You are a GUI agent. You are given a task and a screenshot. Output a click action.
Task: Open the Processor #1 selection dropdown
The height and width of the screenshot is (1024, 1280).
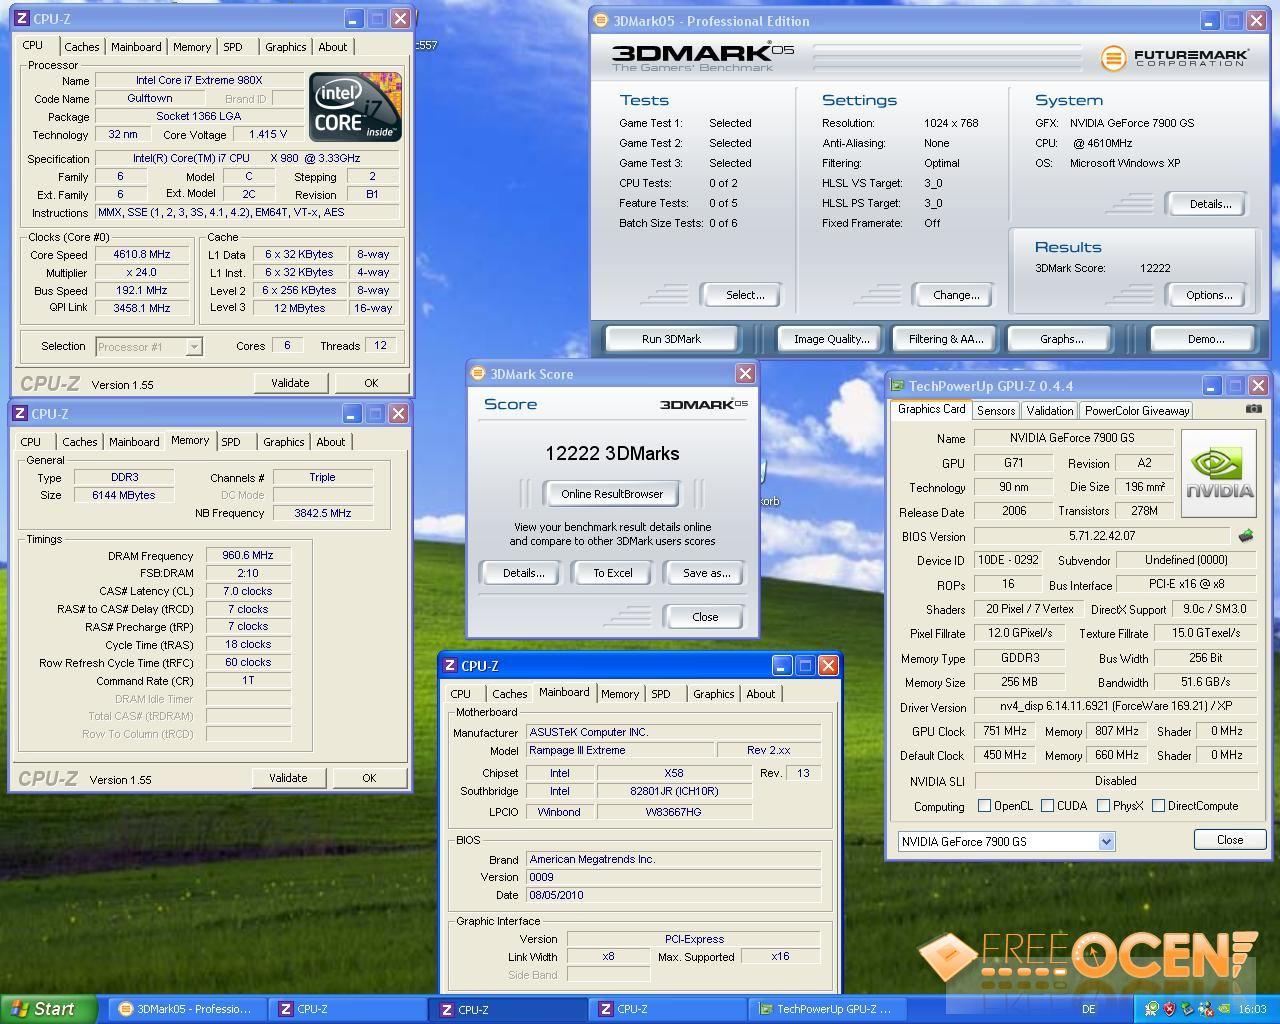point(194,347)
